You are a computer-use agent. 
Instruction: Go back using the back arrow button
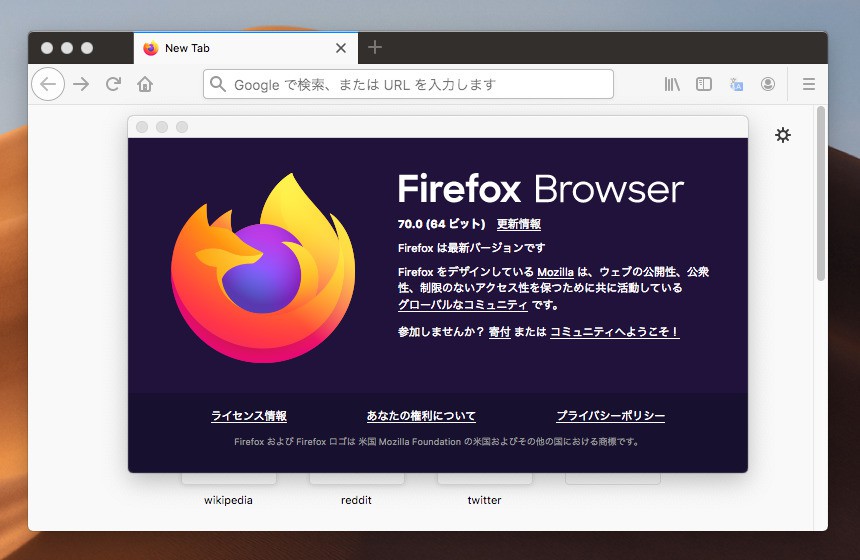pyautogui.click(x=48, y=84)
